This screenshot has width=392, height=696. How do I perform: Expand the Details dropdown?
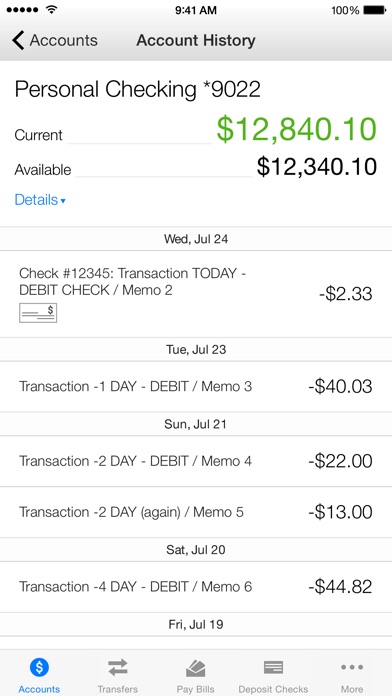point(40,200)
